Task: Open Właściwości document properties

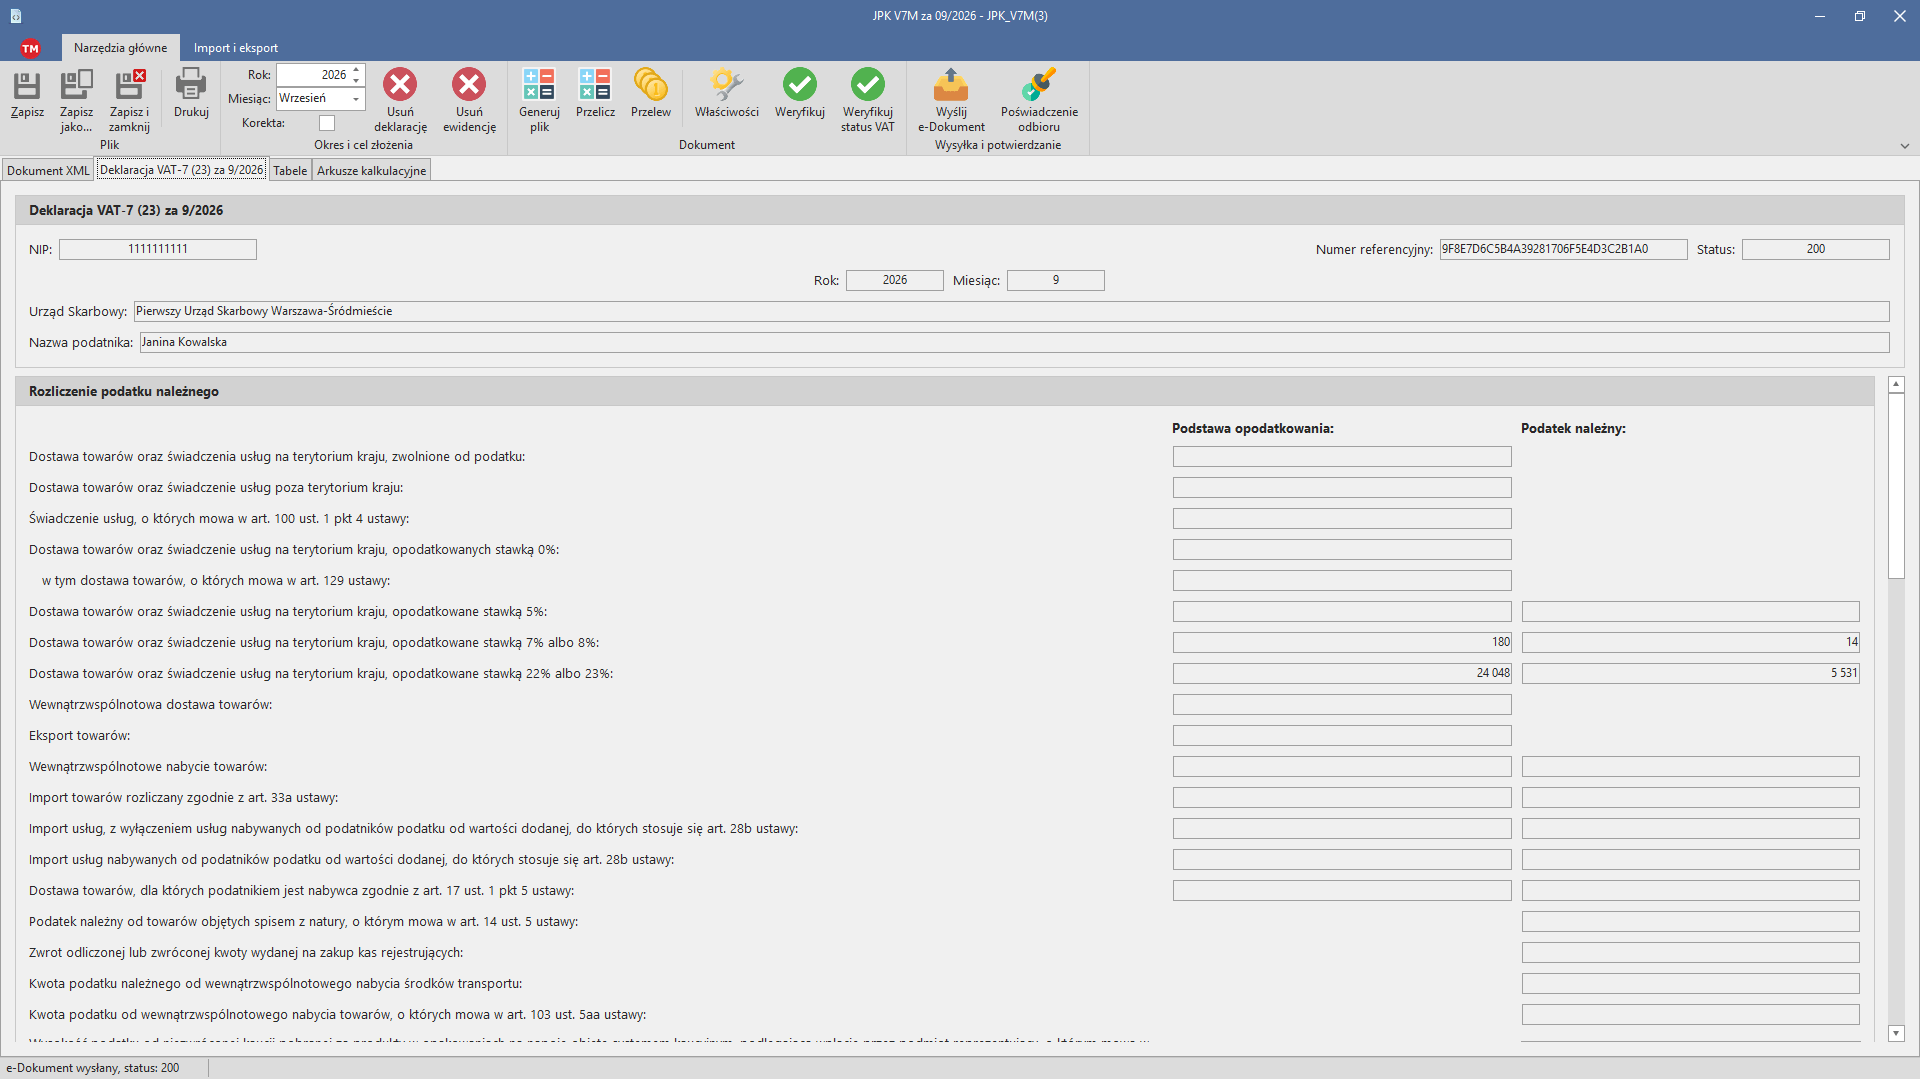Action: pyautogui.click(x=726, y=85)
